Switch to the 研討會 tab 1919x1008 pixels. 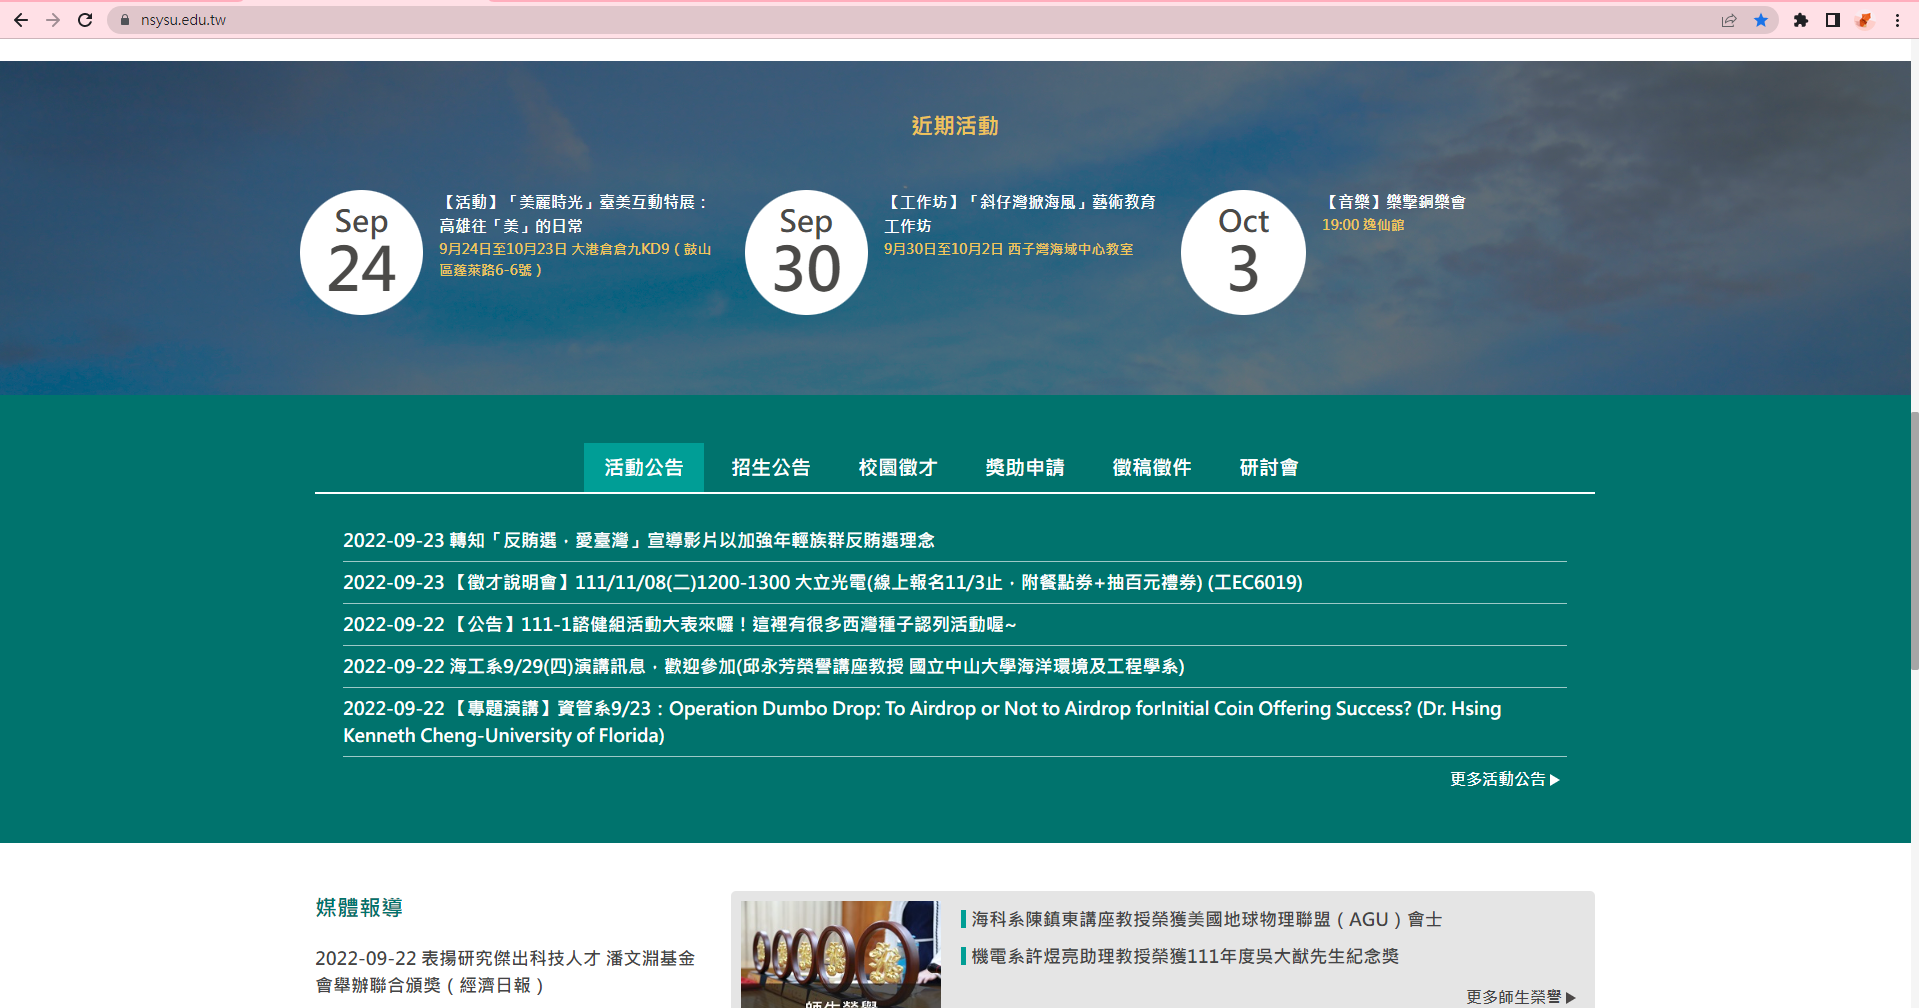[1269, 467]
